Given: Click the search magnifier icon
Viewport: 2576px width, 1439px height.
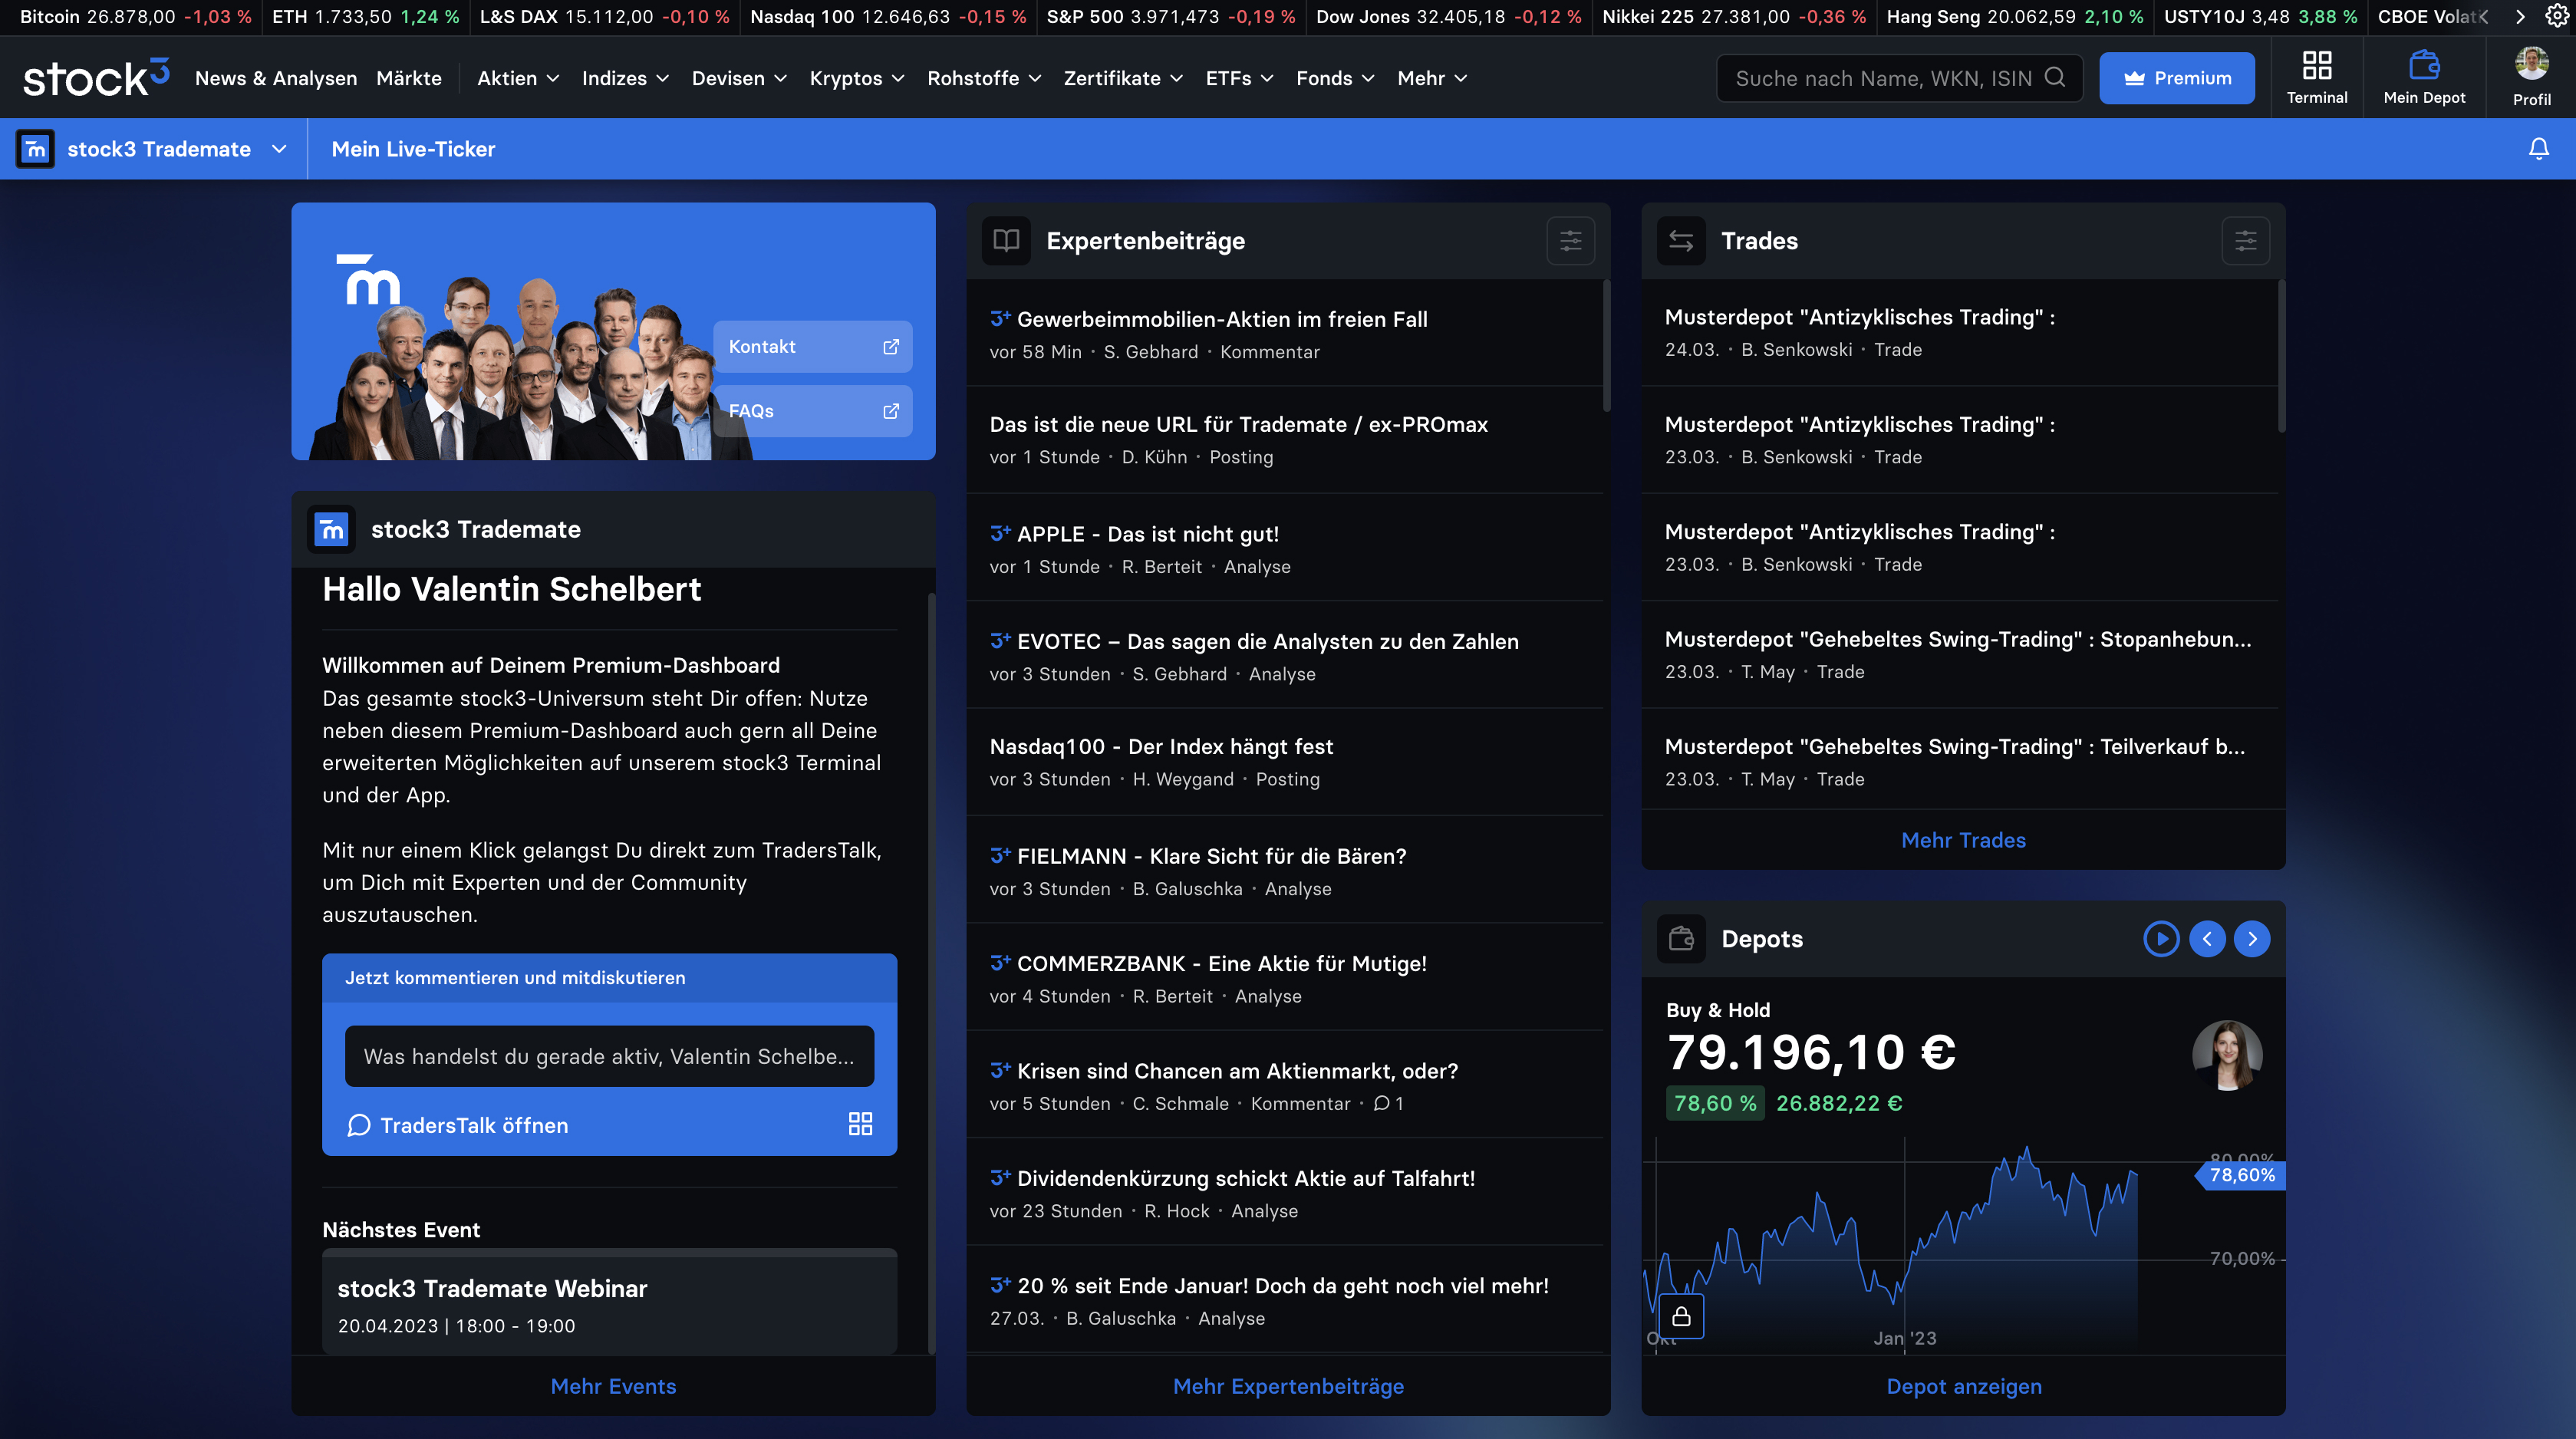Looking at the screenshot, I should (2054, 77).
